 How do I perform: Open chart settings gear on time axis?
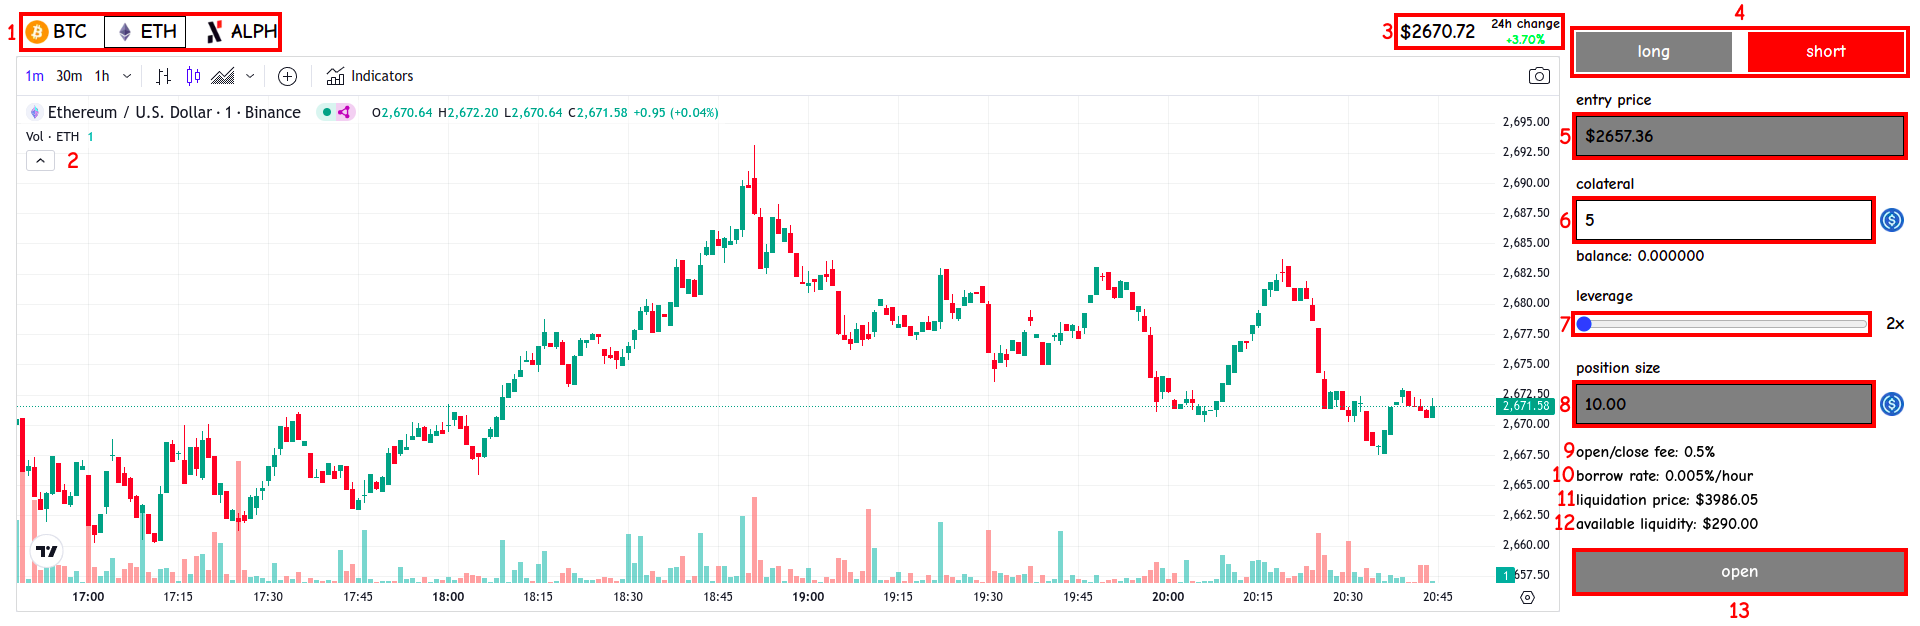(x=1527, y=597)
